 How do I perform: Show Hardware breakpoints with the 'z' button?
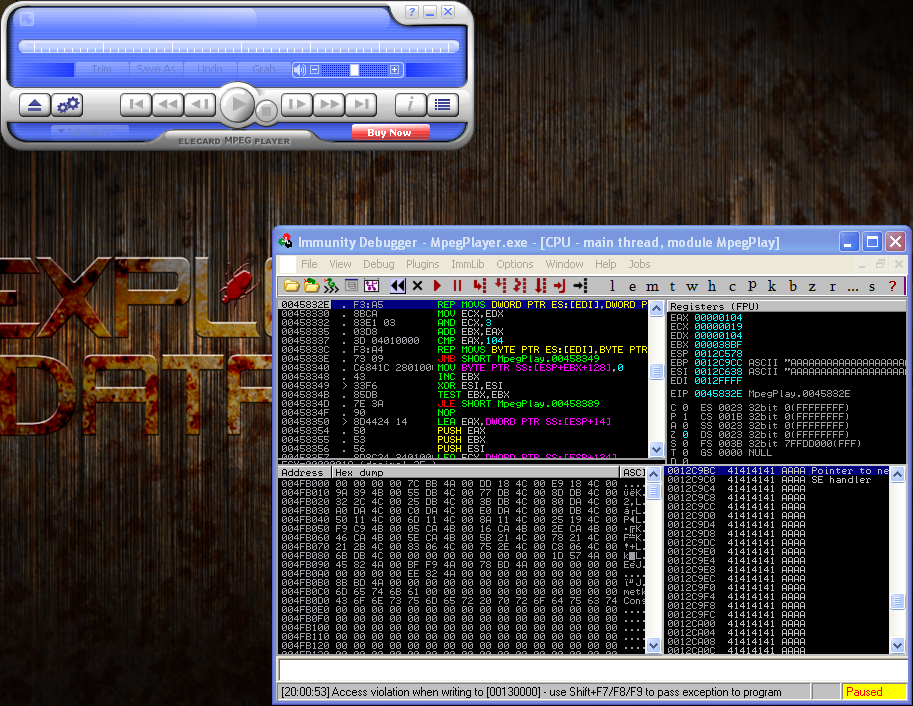[812, 286]
